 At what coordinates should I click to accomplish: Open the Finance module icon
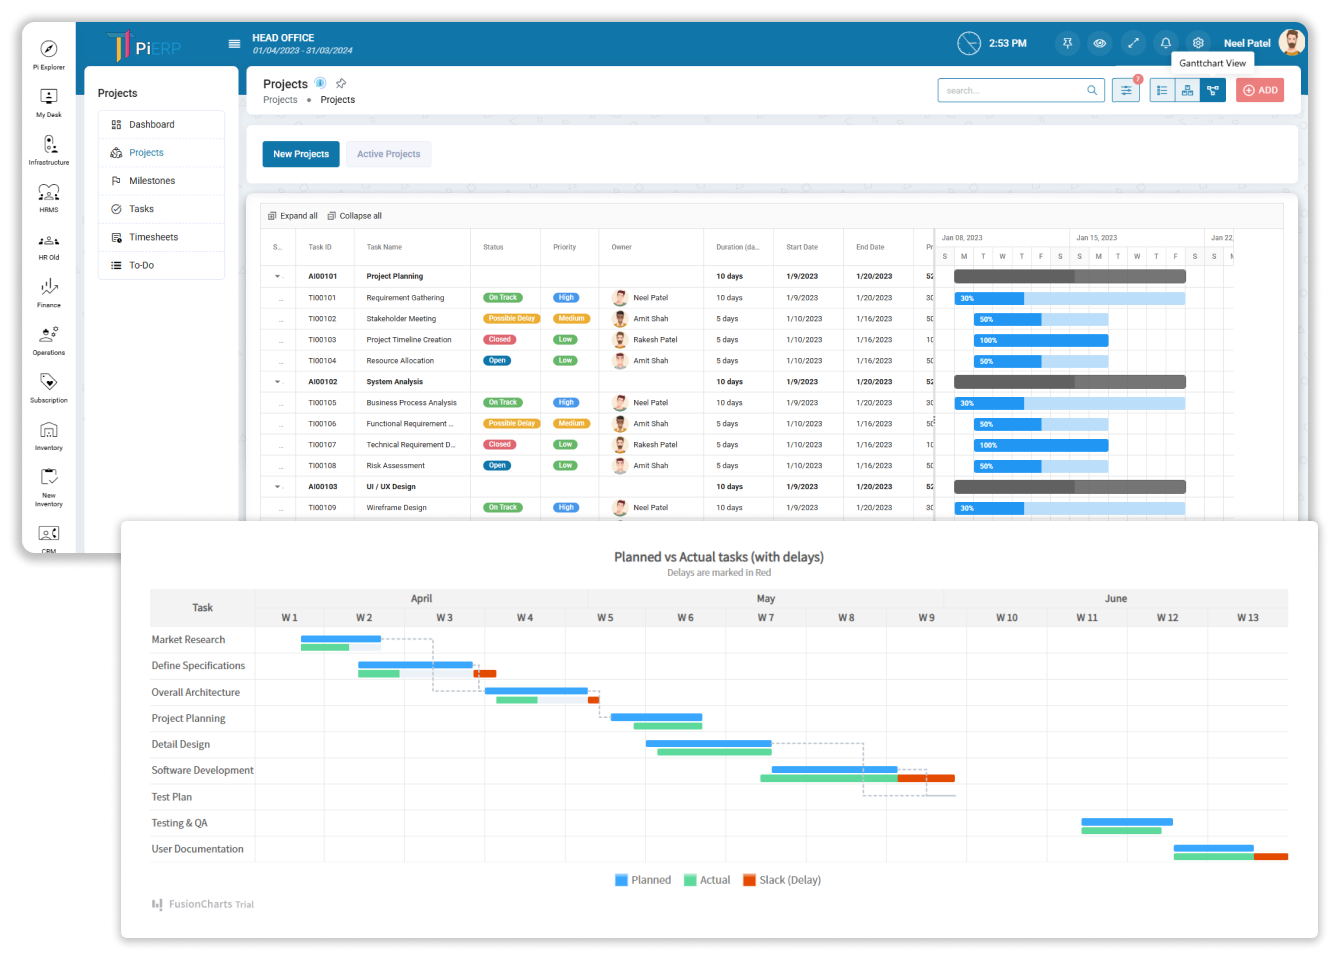[48, 288]
